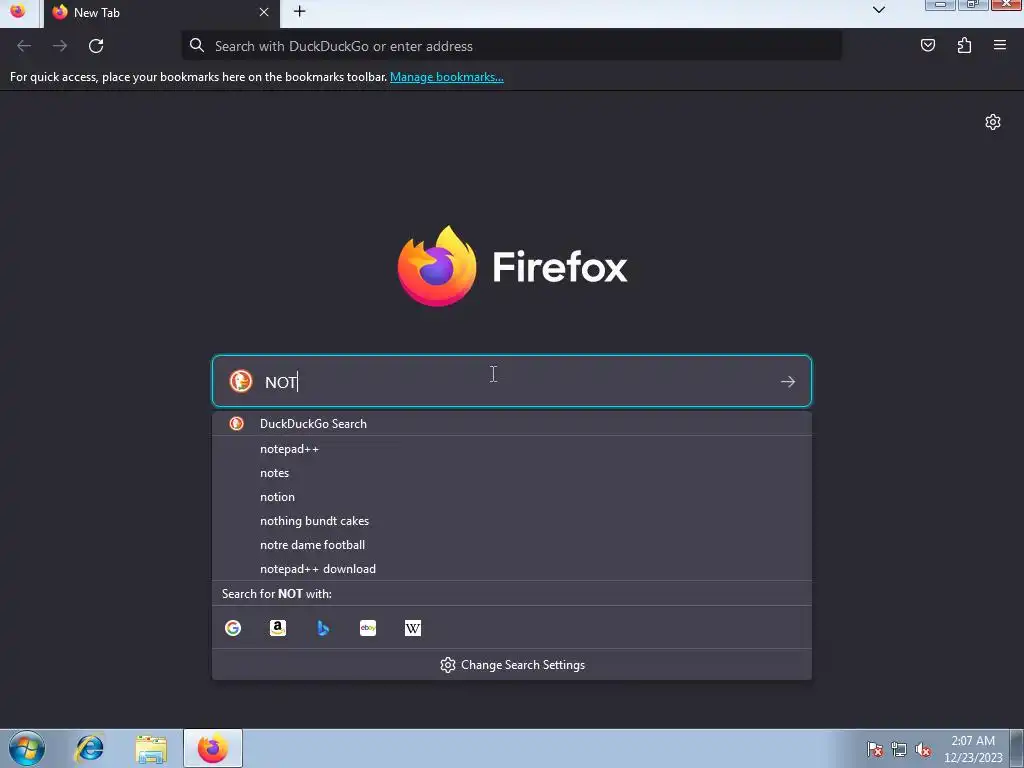Personalize new tab gear icon
This screenshot has width=1024, height=768.
click(x=993, y=122)
